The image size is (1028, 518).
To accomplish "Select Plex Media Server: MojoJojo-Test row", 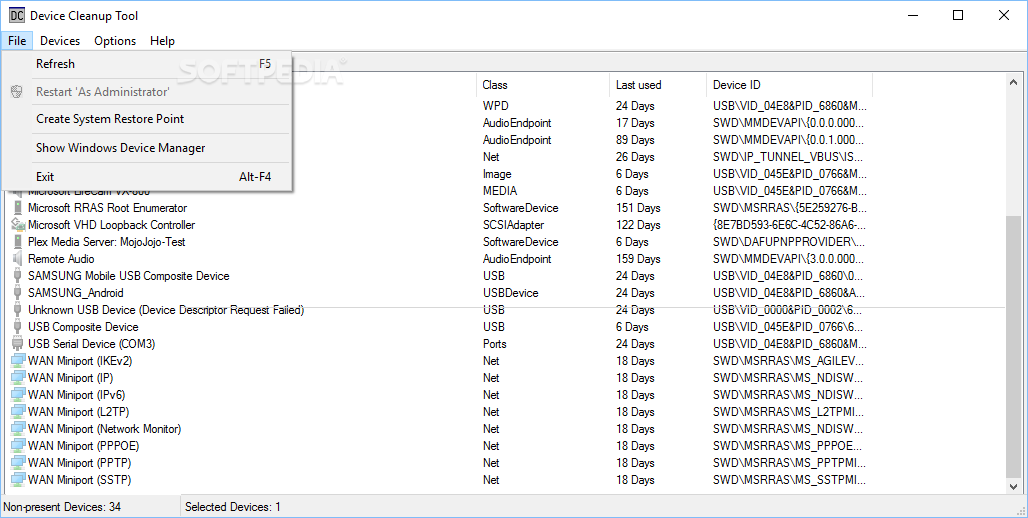I will [107, 242].
